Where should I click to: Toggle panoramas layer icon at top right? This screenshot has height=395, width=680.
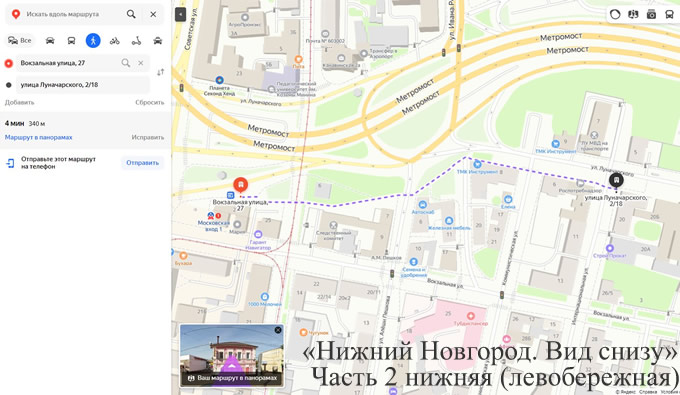[x=633, y=14]
